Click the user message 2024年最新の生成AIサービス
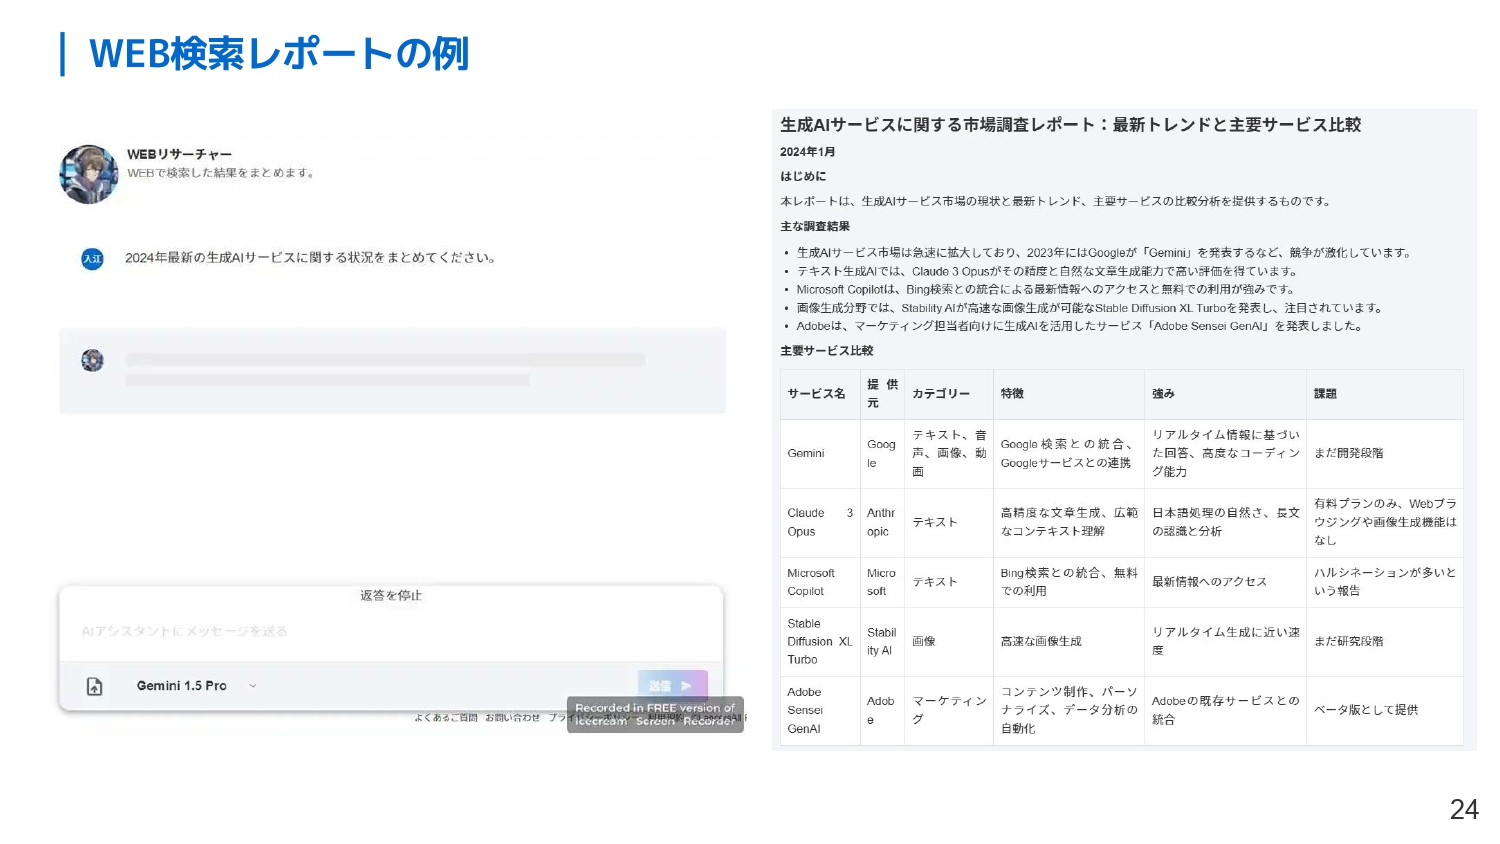The height and width of the screenshot is (844, 1500). (310, 258)
